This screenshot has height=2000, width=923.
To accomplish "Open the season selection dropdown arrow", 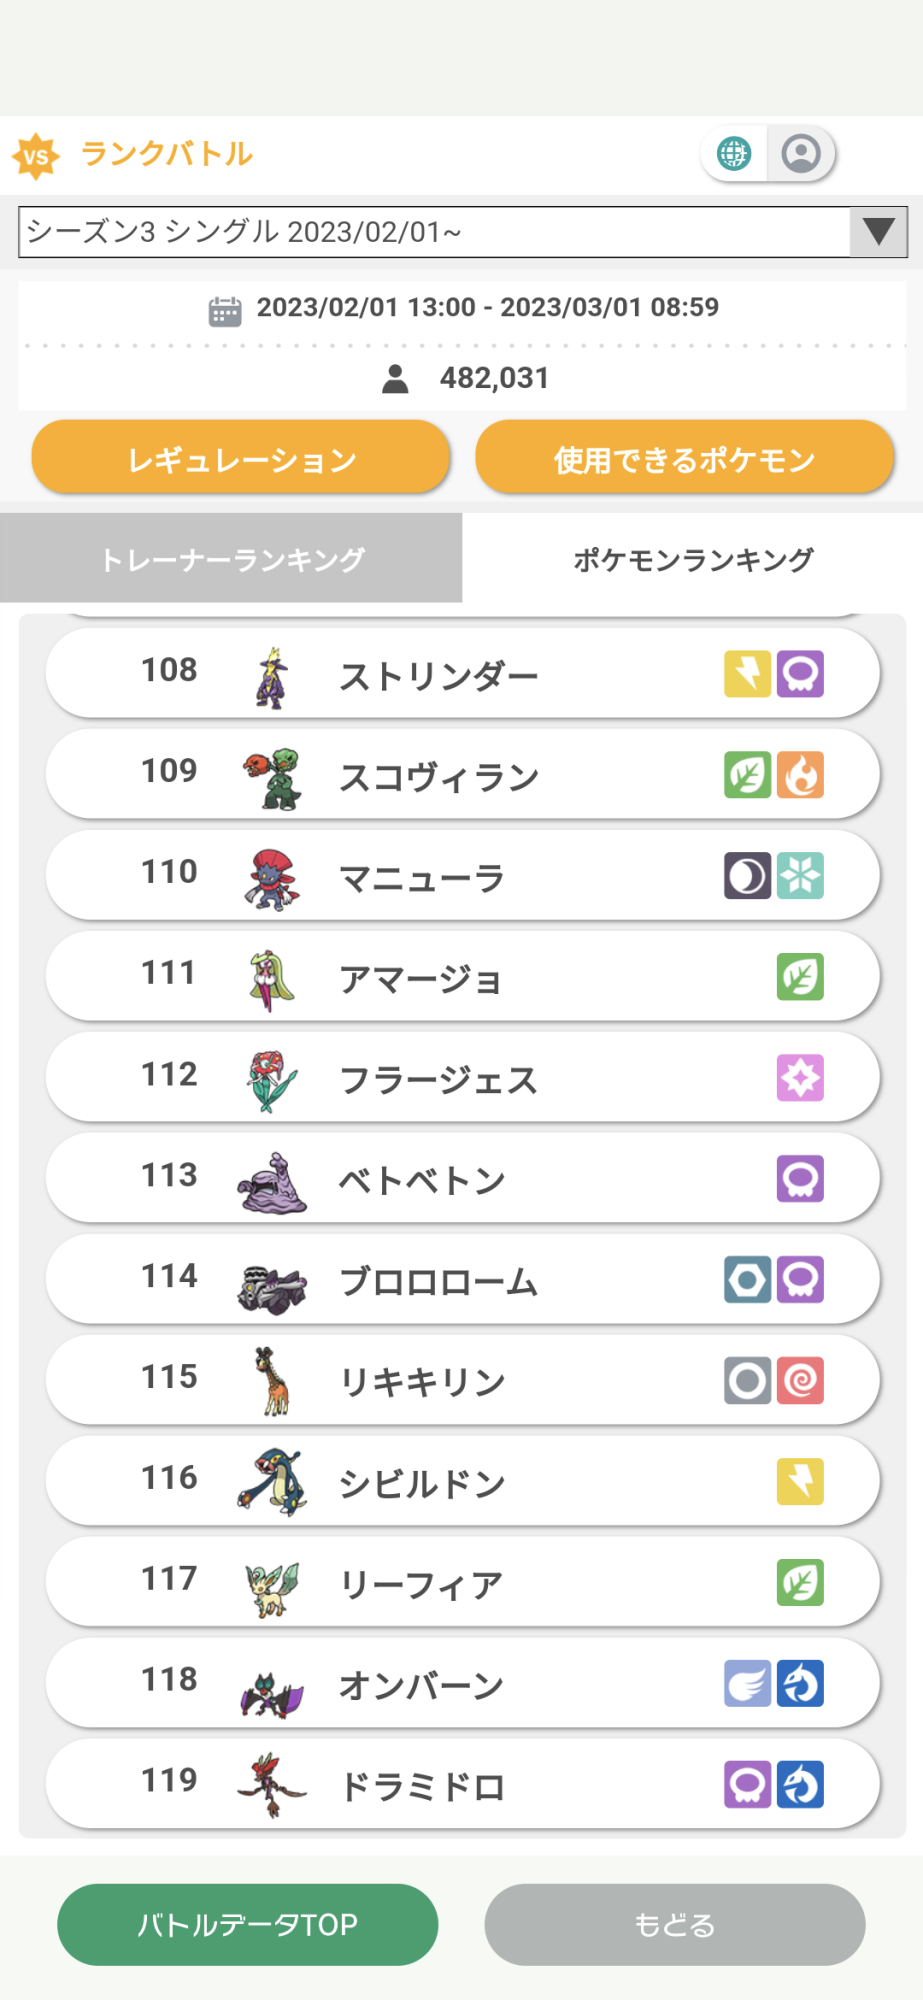I will [x=878, y=232].
